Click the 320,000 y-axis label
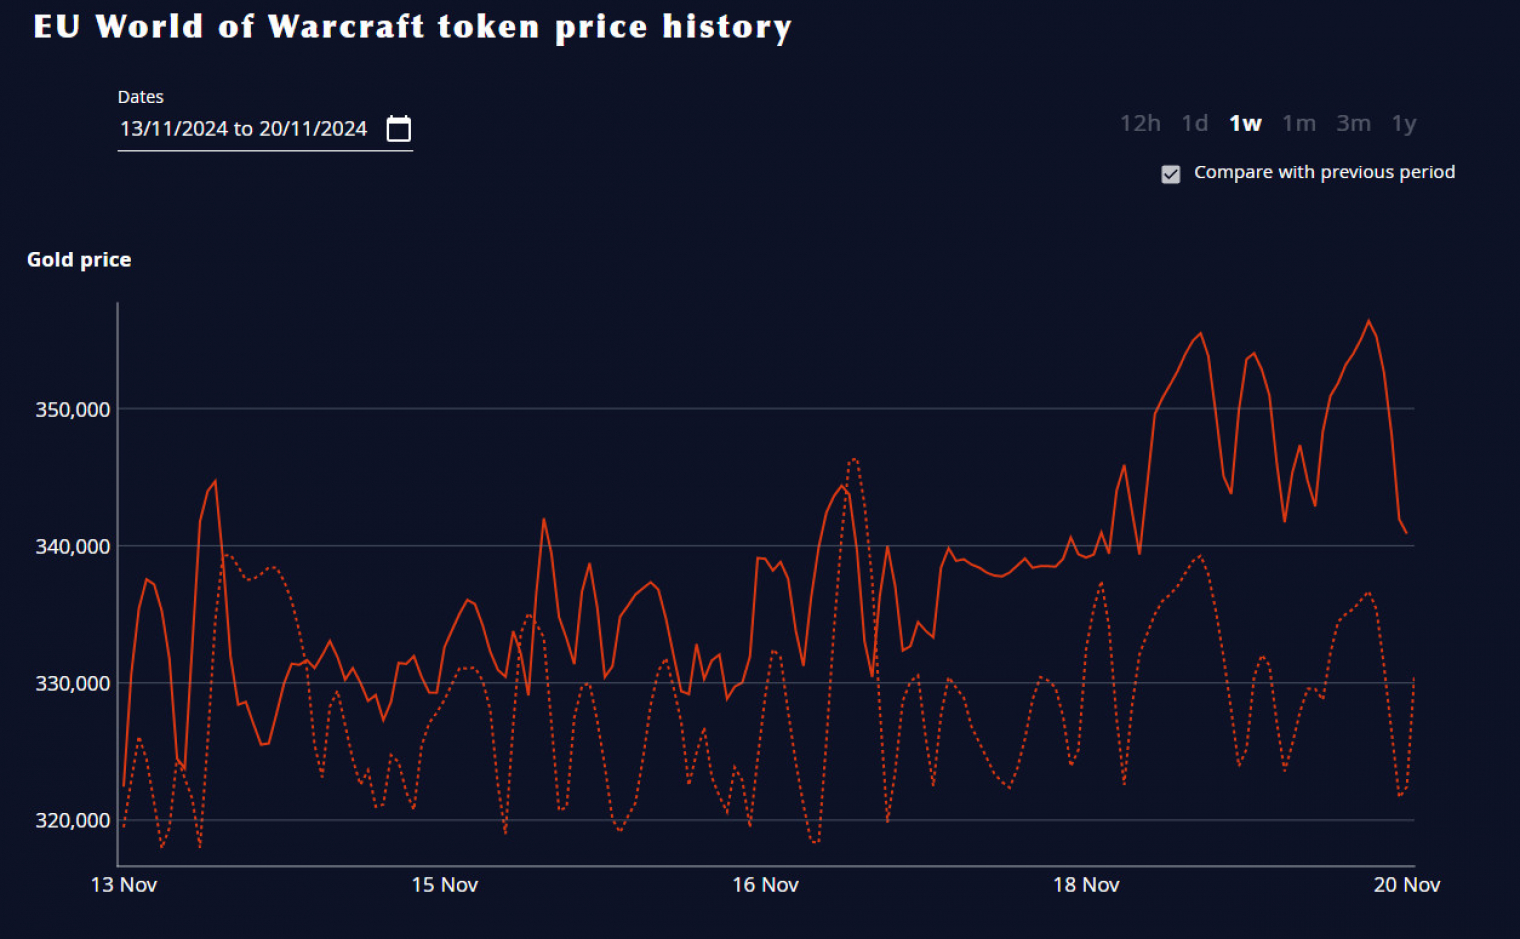The image size is (1520, 939). click(x=73, y=821)
